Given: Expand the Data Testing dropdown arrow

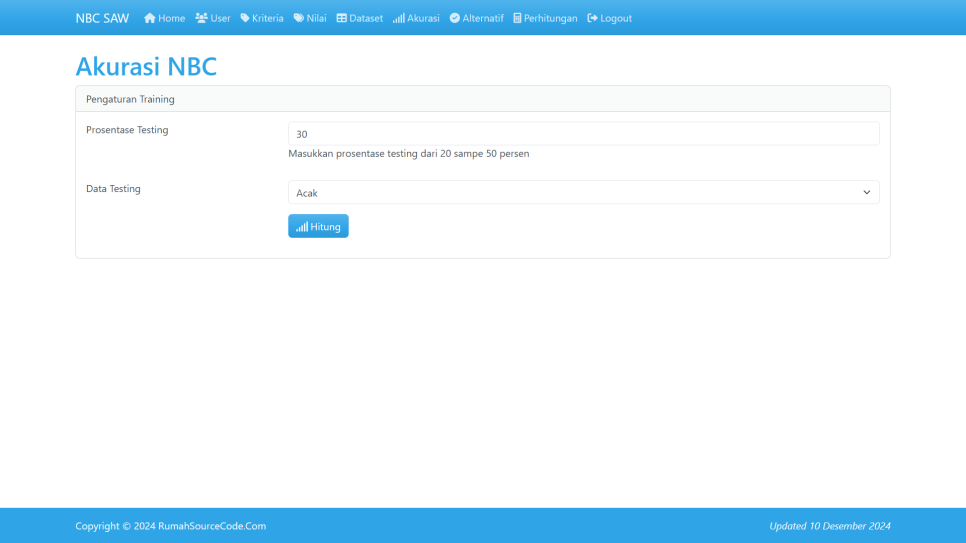Looking at the screenshot, I should click(866, 193).
